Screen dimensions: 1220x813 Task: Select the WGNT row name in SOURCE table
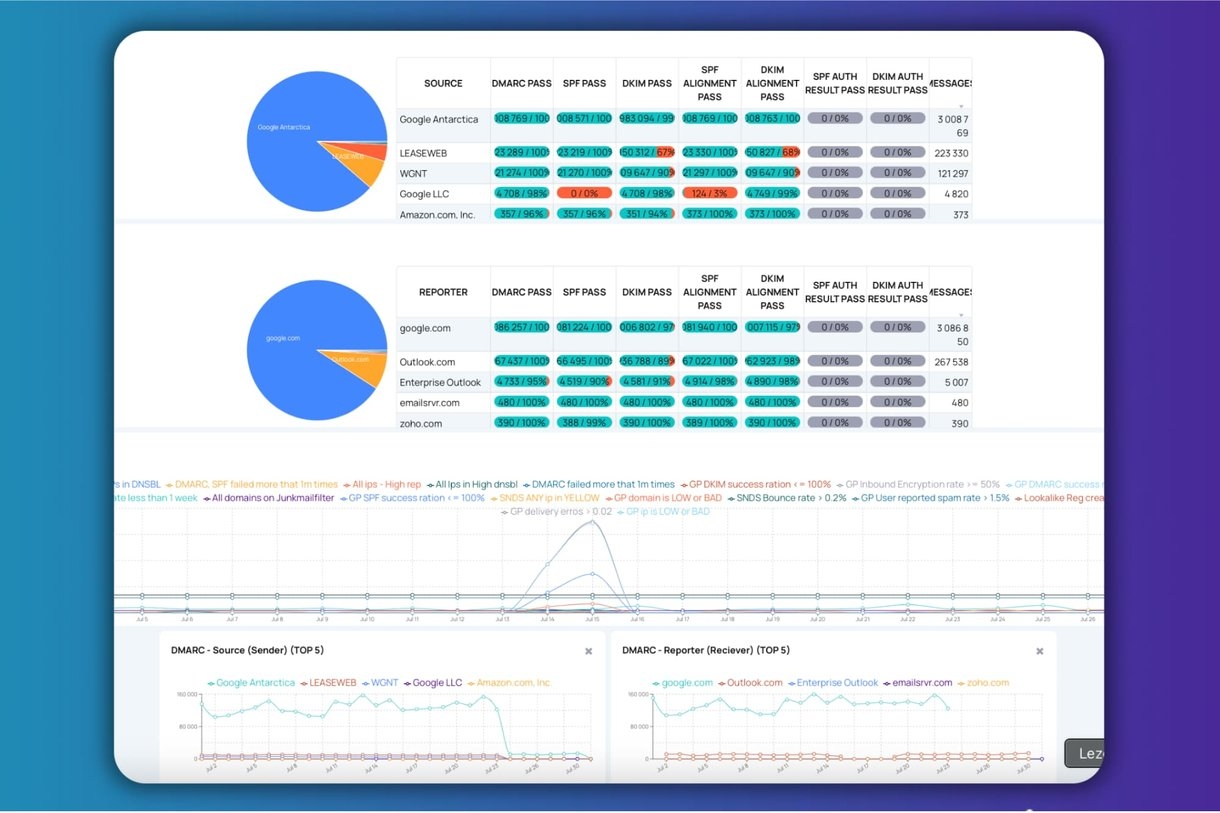coord(413,173)
